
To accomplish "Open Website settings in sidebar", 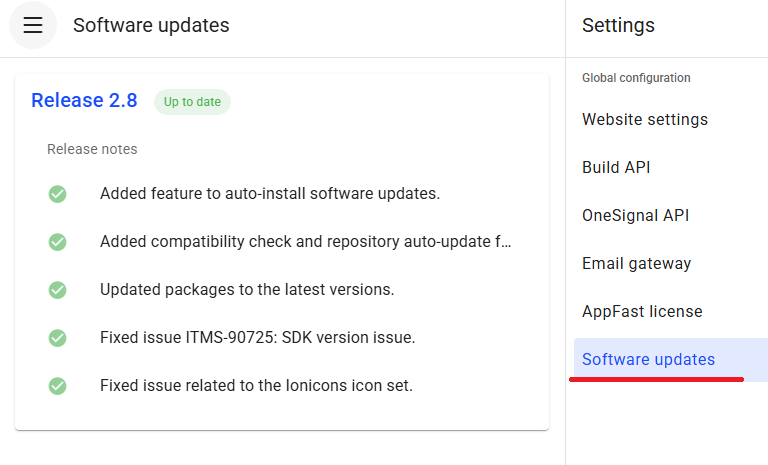I will point(645,120).
